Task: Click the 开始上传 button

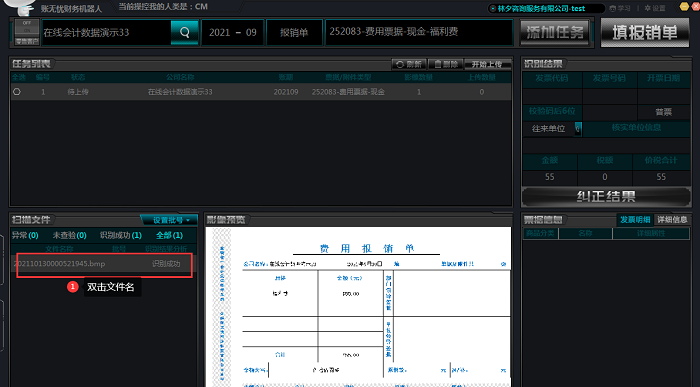Action: pyautogui.click(x=487, y=64)
